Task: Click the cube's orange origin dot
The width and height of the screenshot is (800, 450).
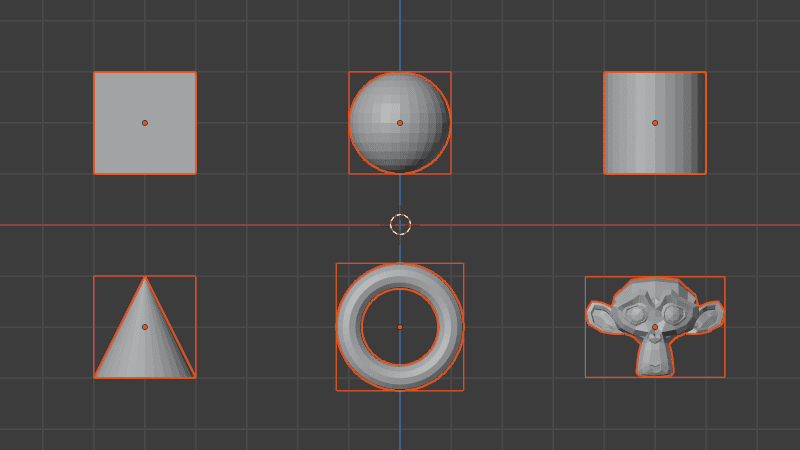Action: click(x=145, y=123)
